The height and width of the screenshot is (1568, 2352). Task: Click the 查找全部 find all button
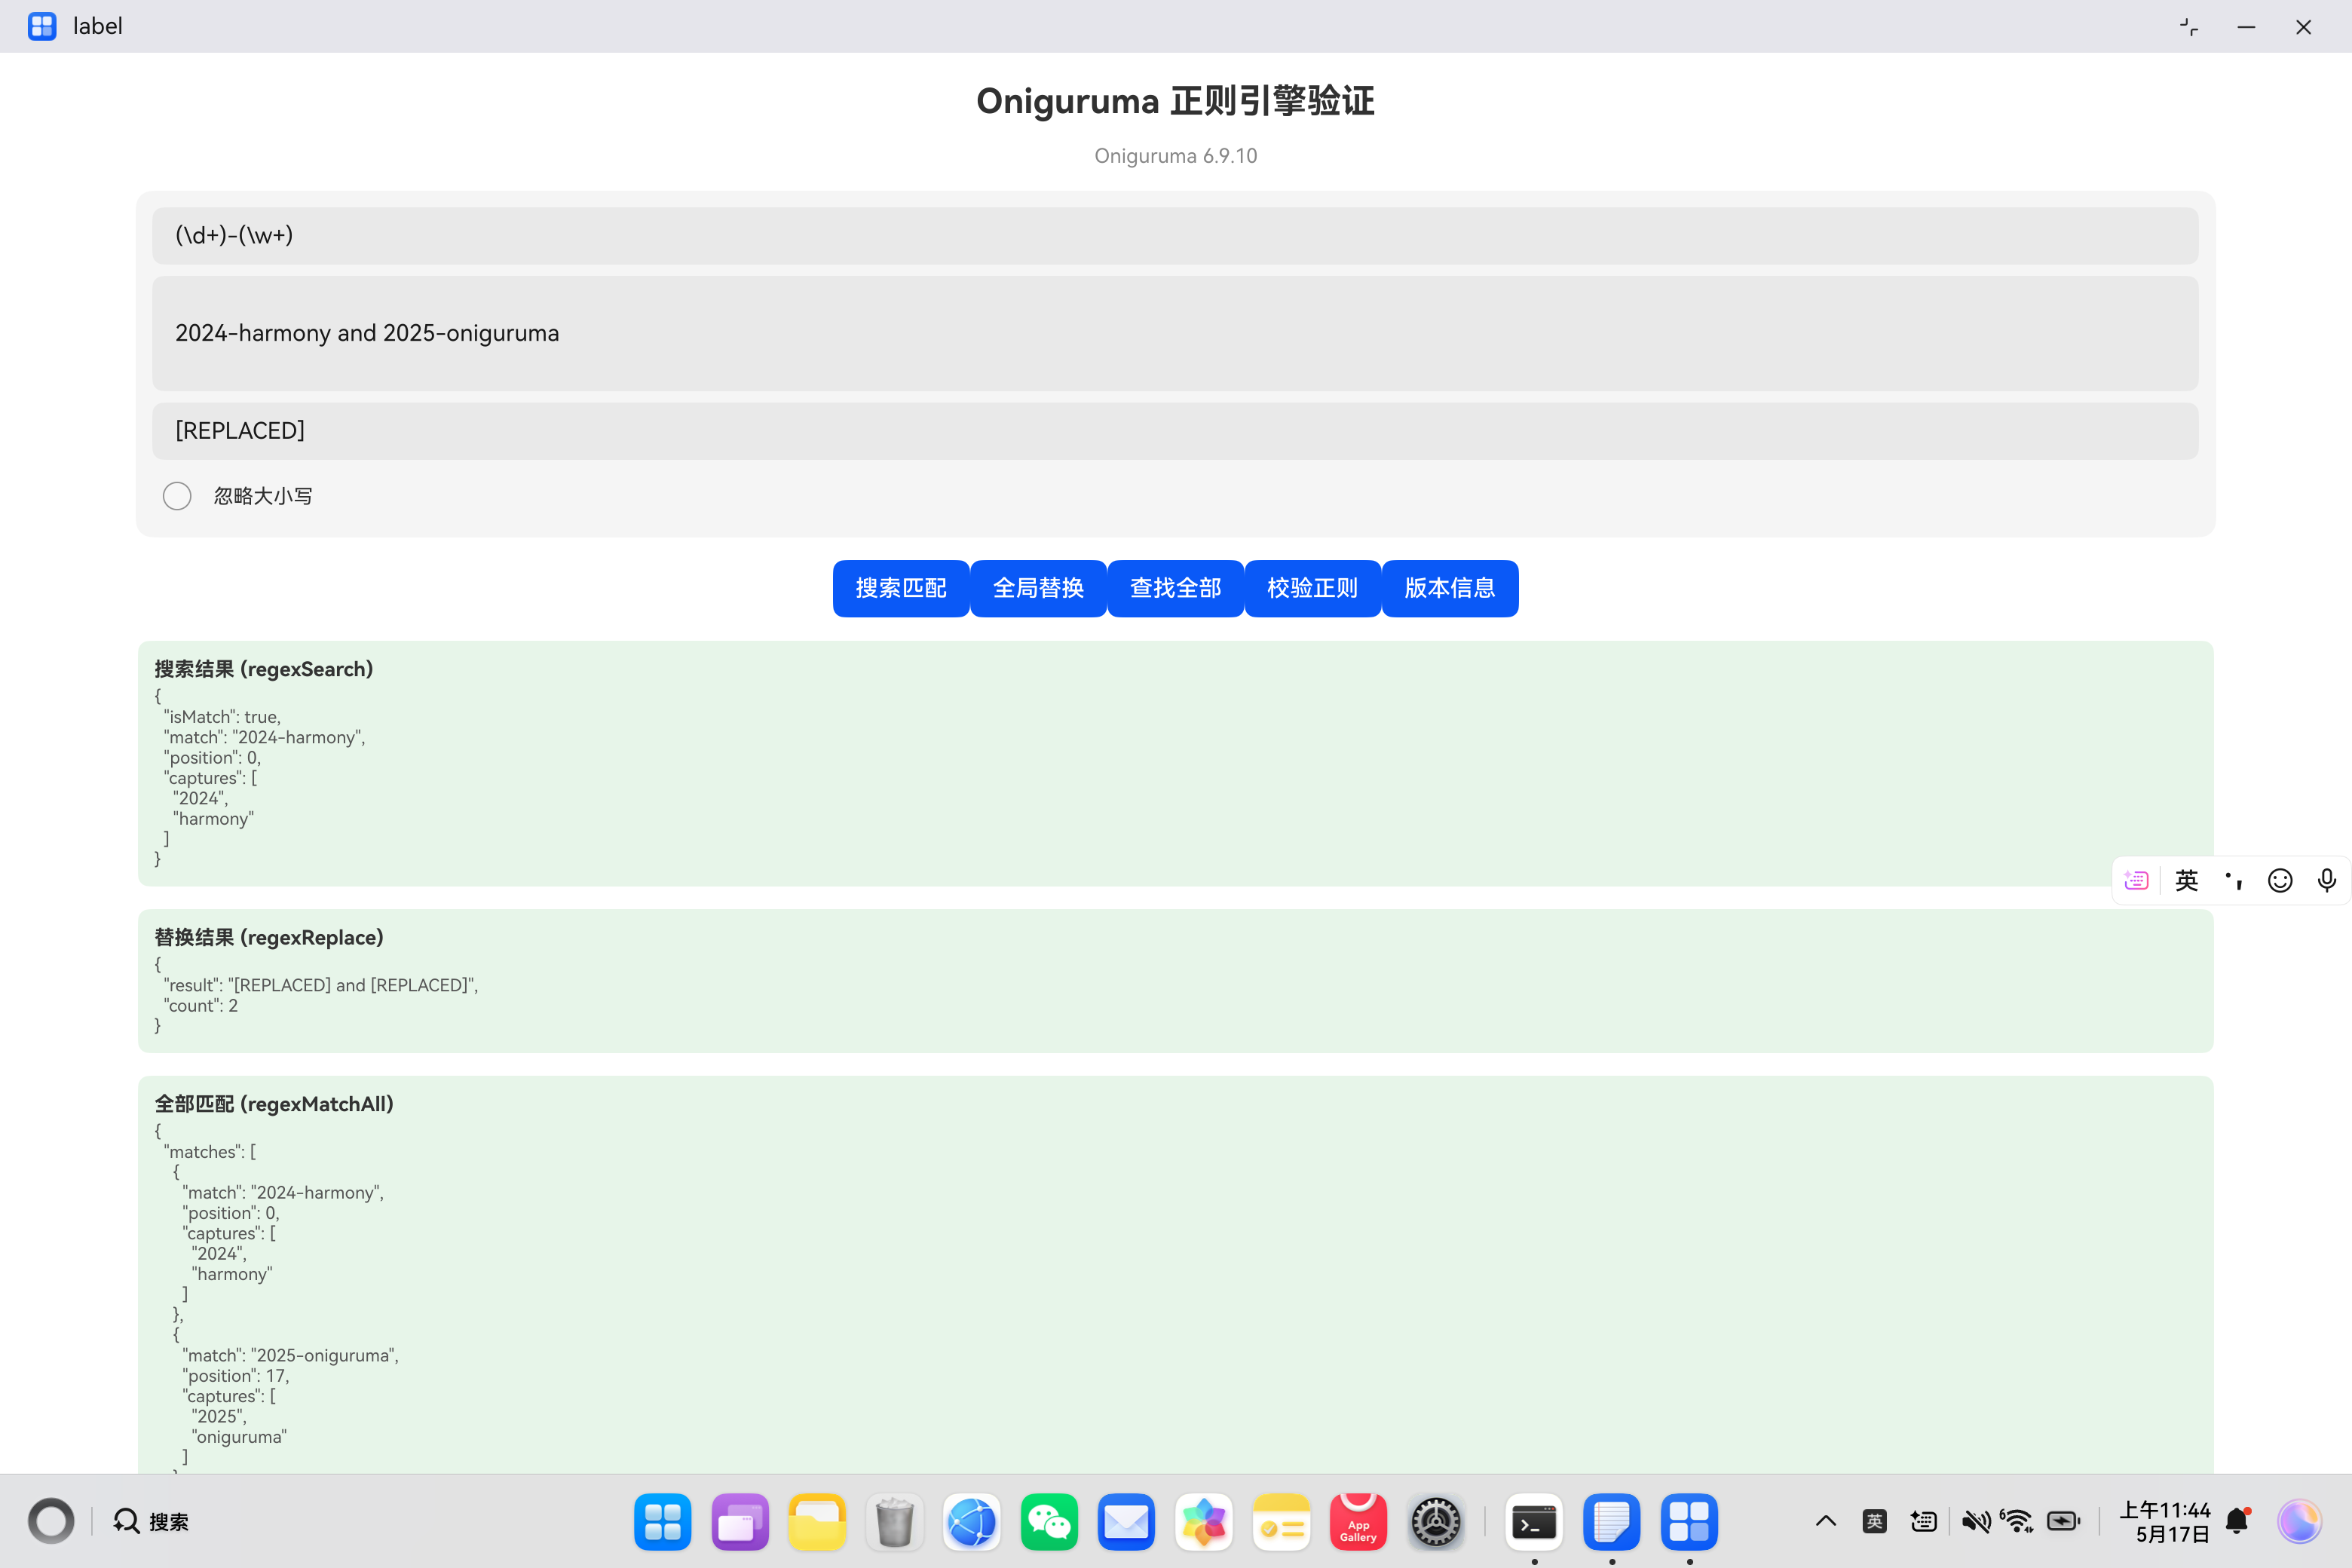tap(1175, 588)
